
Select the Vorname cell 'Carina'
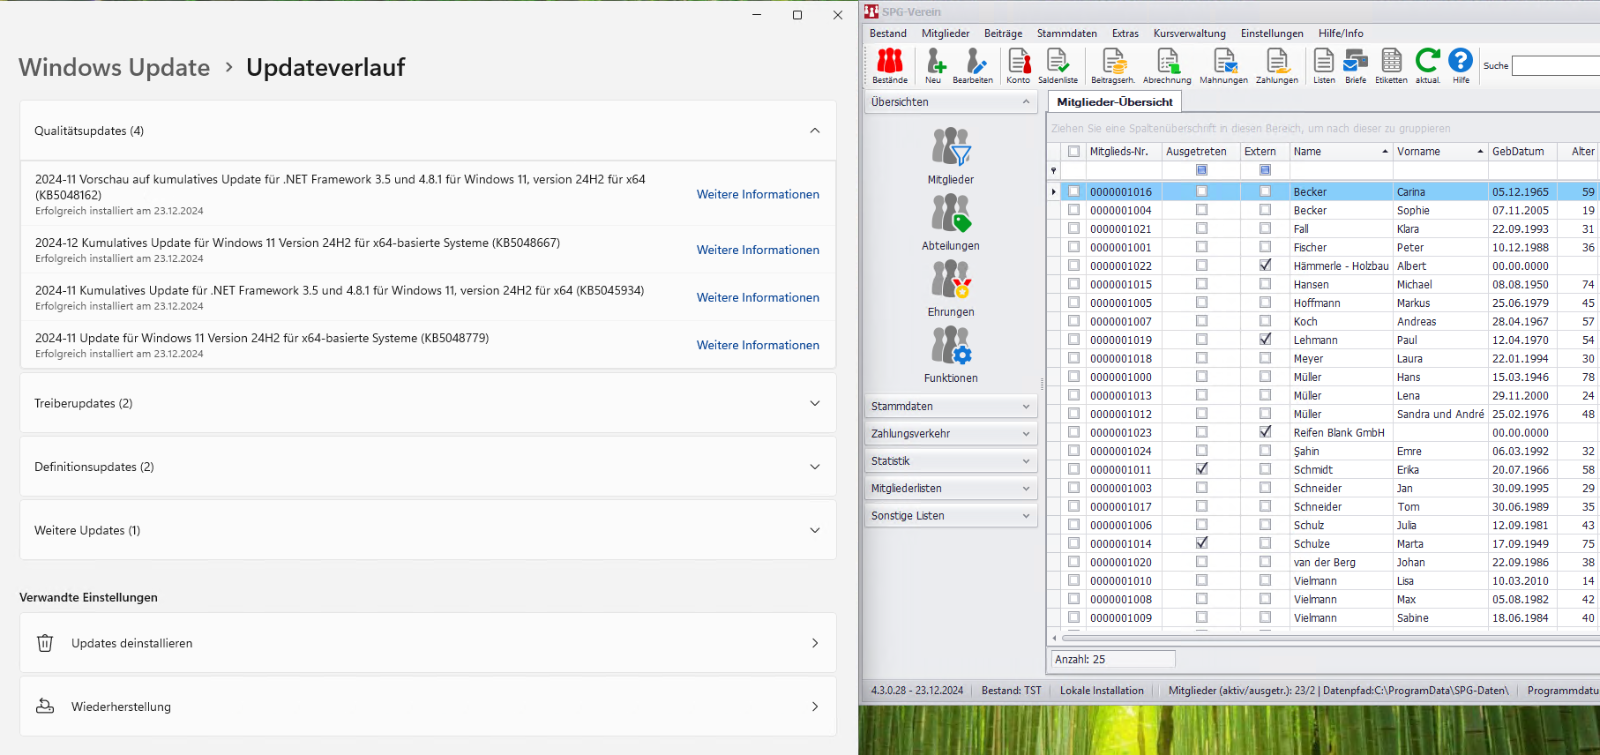click(1440, 191)
